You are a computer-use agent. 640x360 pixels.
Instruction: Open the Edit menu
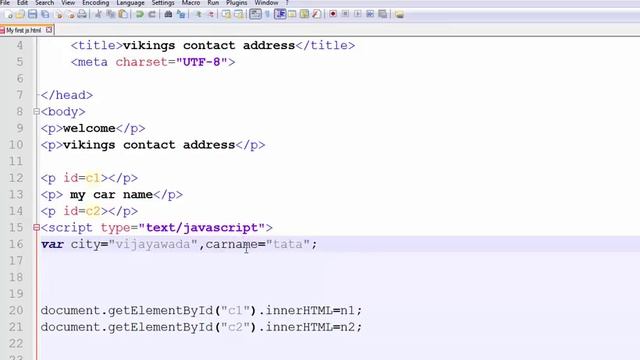[x=22, y=2]
